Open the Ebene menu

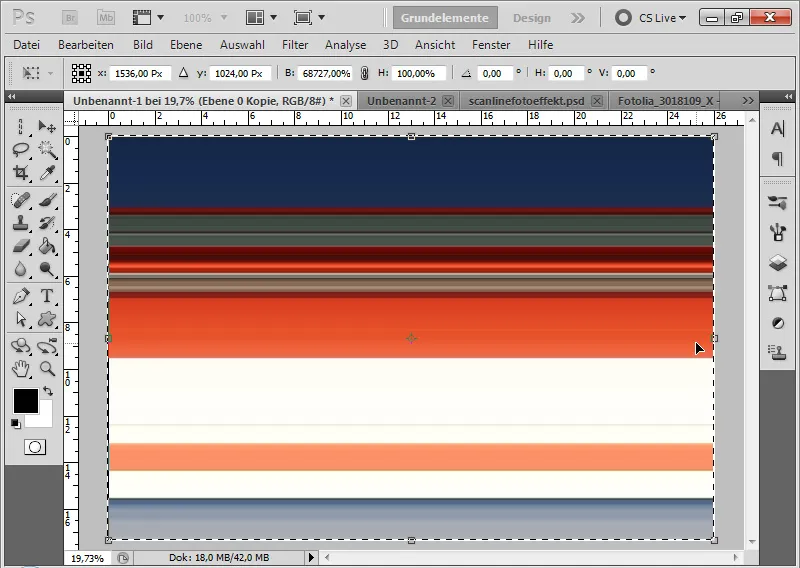tap(186, 45)
